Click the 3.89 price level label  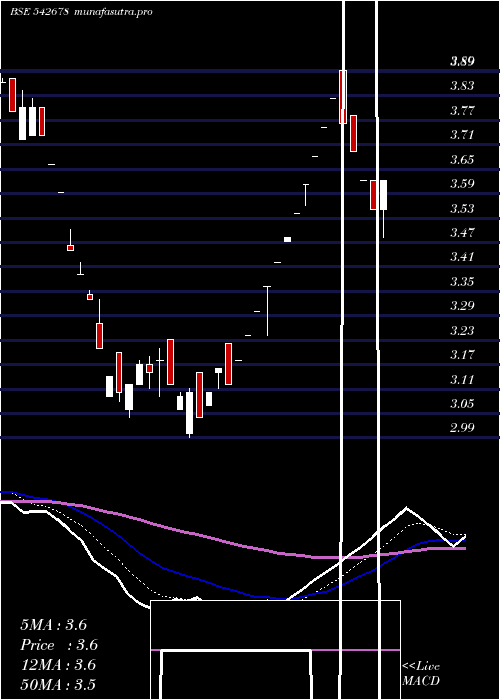coord(462,62)
